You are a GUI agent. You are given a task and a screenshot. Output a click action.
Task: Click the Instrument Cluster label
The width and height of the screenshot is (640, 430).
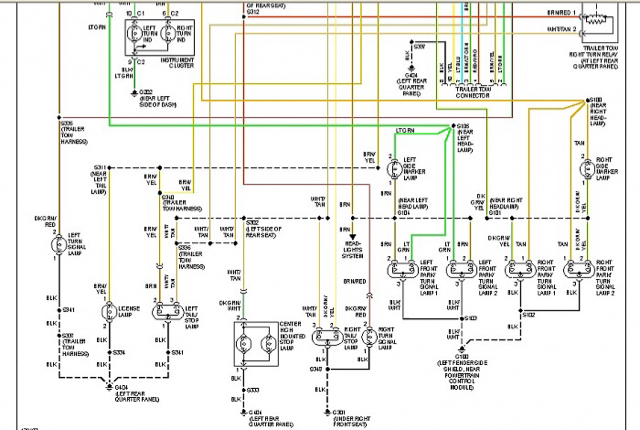[177, 63]
